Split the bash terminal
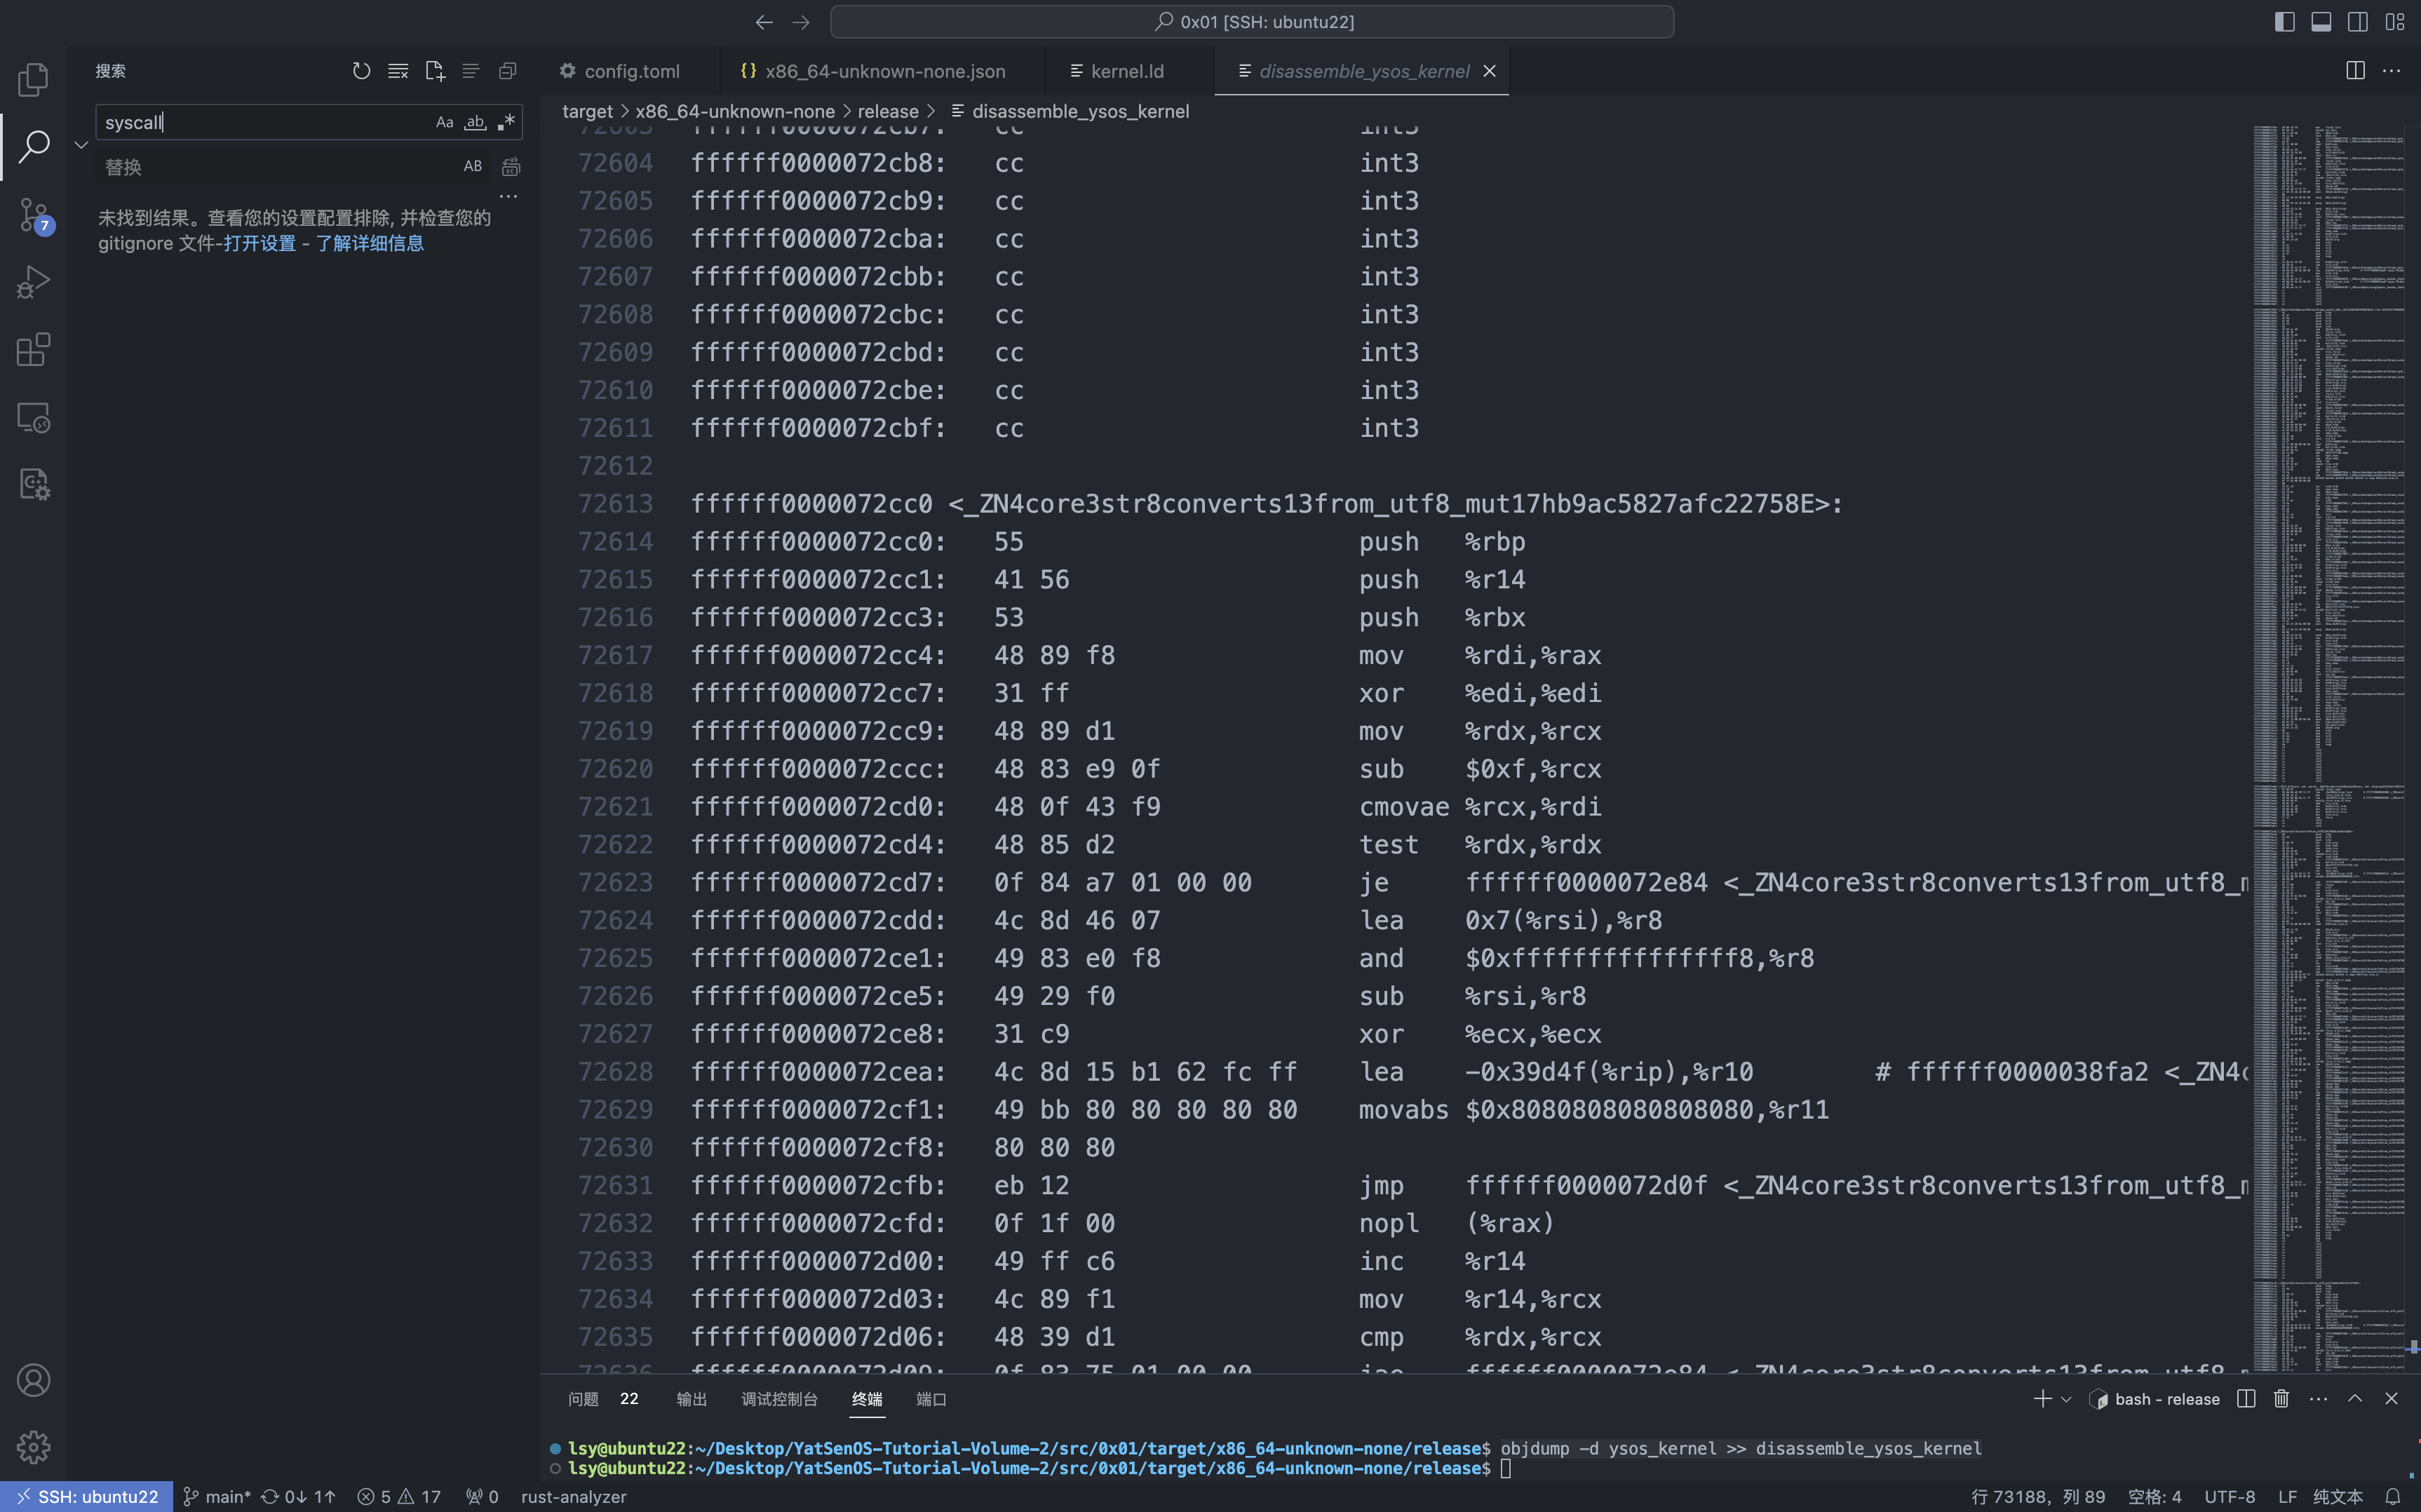2421x1512 pixels. 2246,1399
